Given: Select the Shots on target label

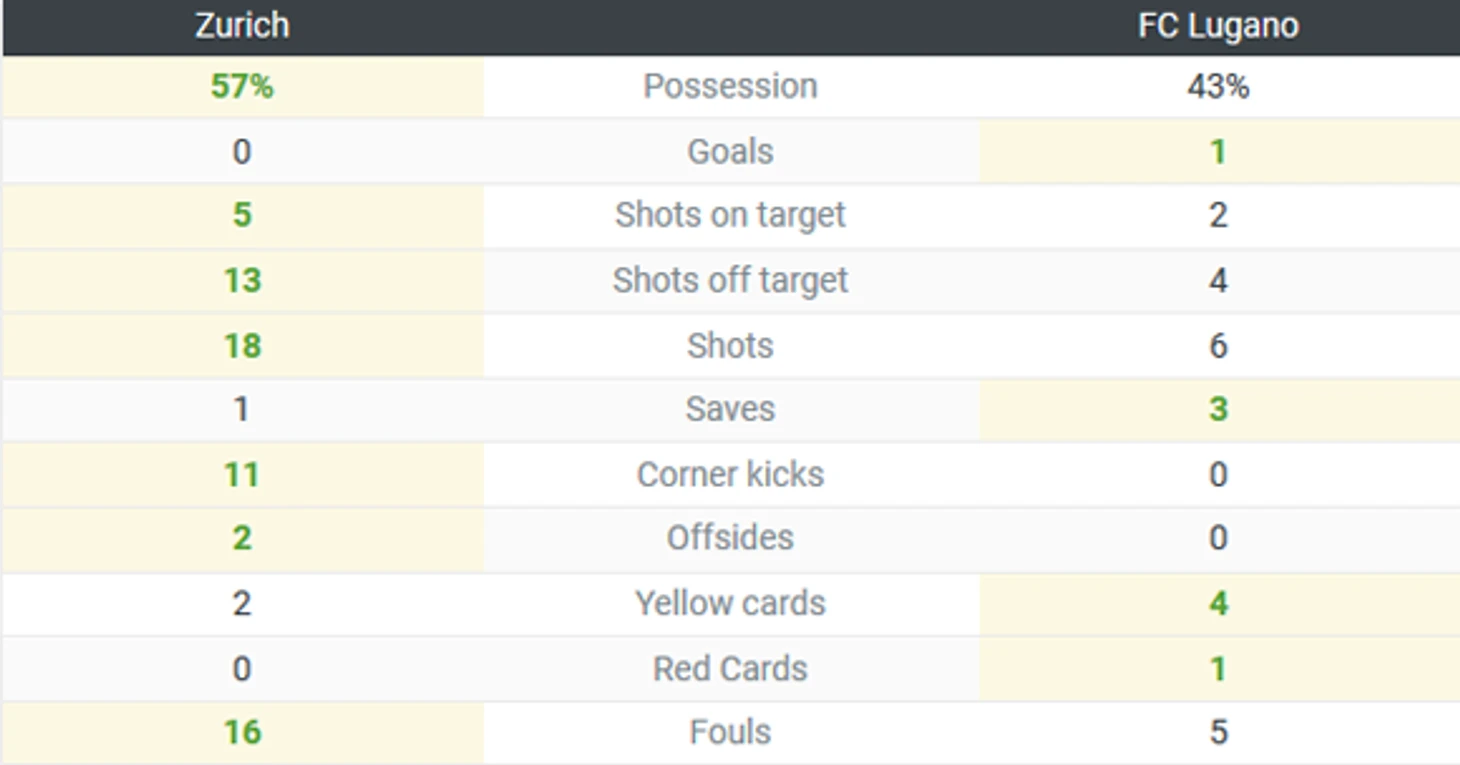Looking at the screenshot, I should tap(730, 215).
